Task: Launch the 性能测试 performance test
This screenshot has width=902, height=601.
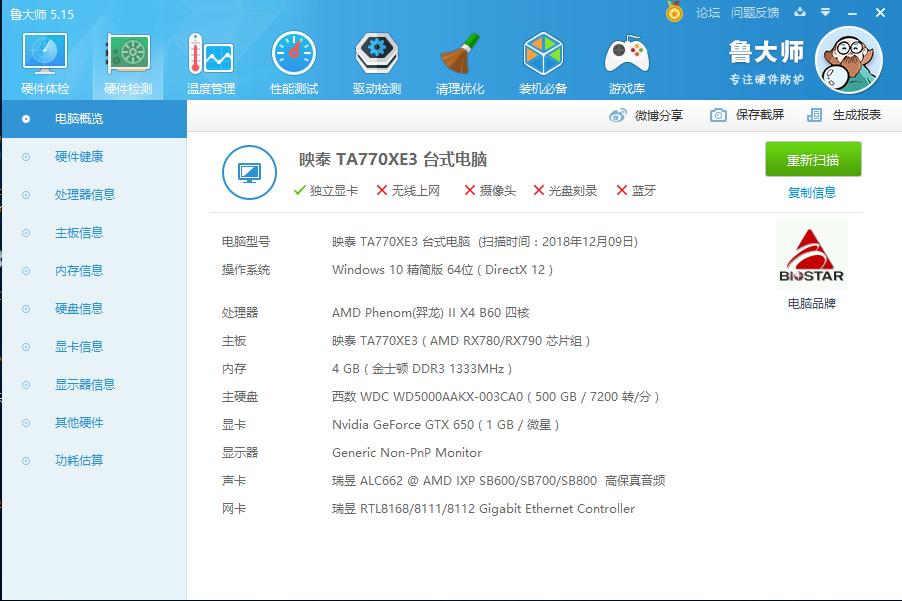Action: coord(293,60)
